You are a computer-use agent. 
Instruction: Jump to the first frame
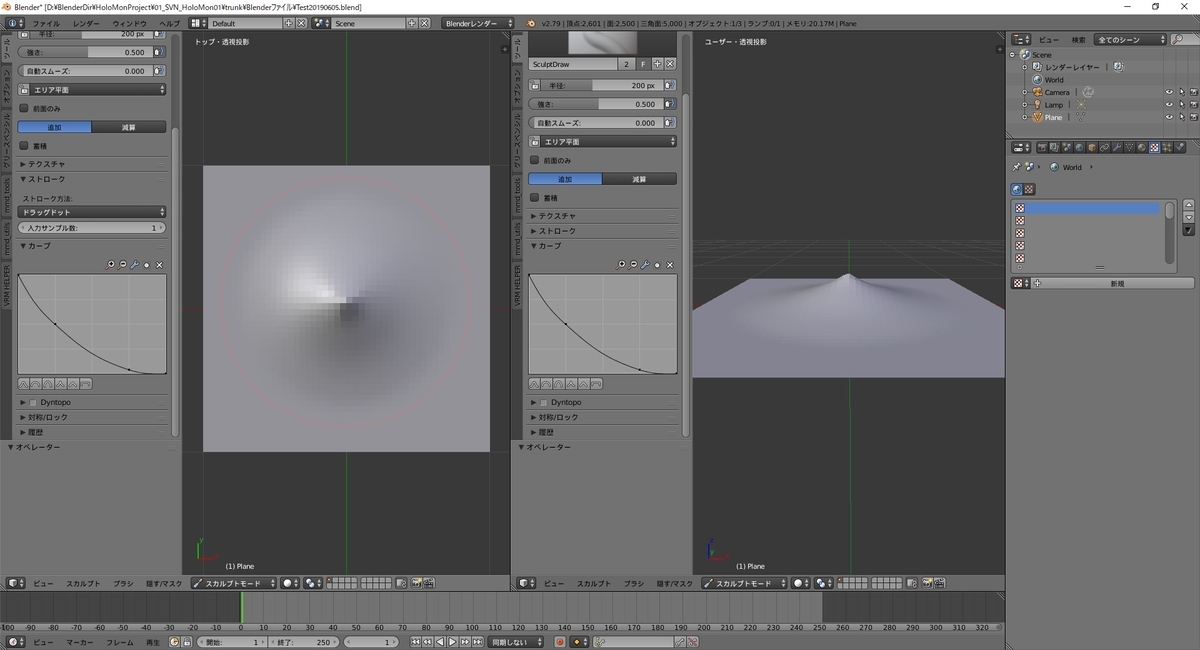tap(416, 642)
